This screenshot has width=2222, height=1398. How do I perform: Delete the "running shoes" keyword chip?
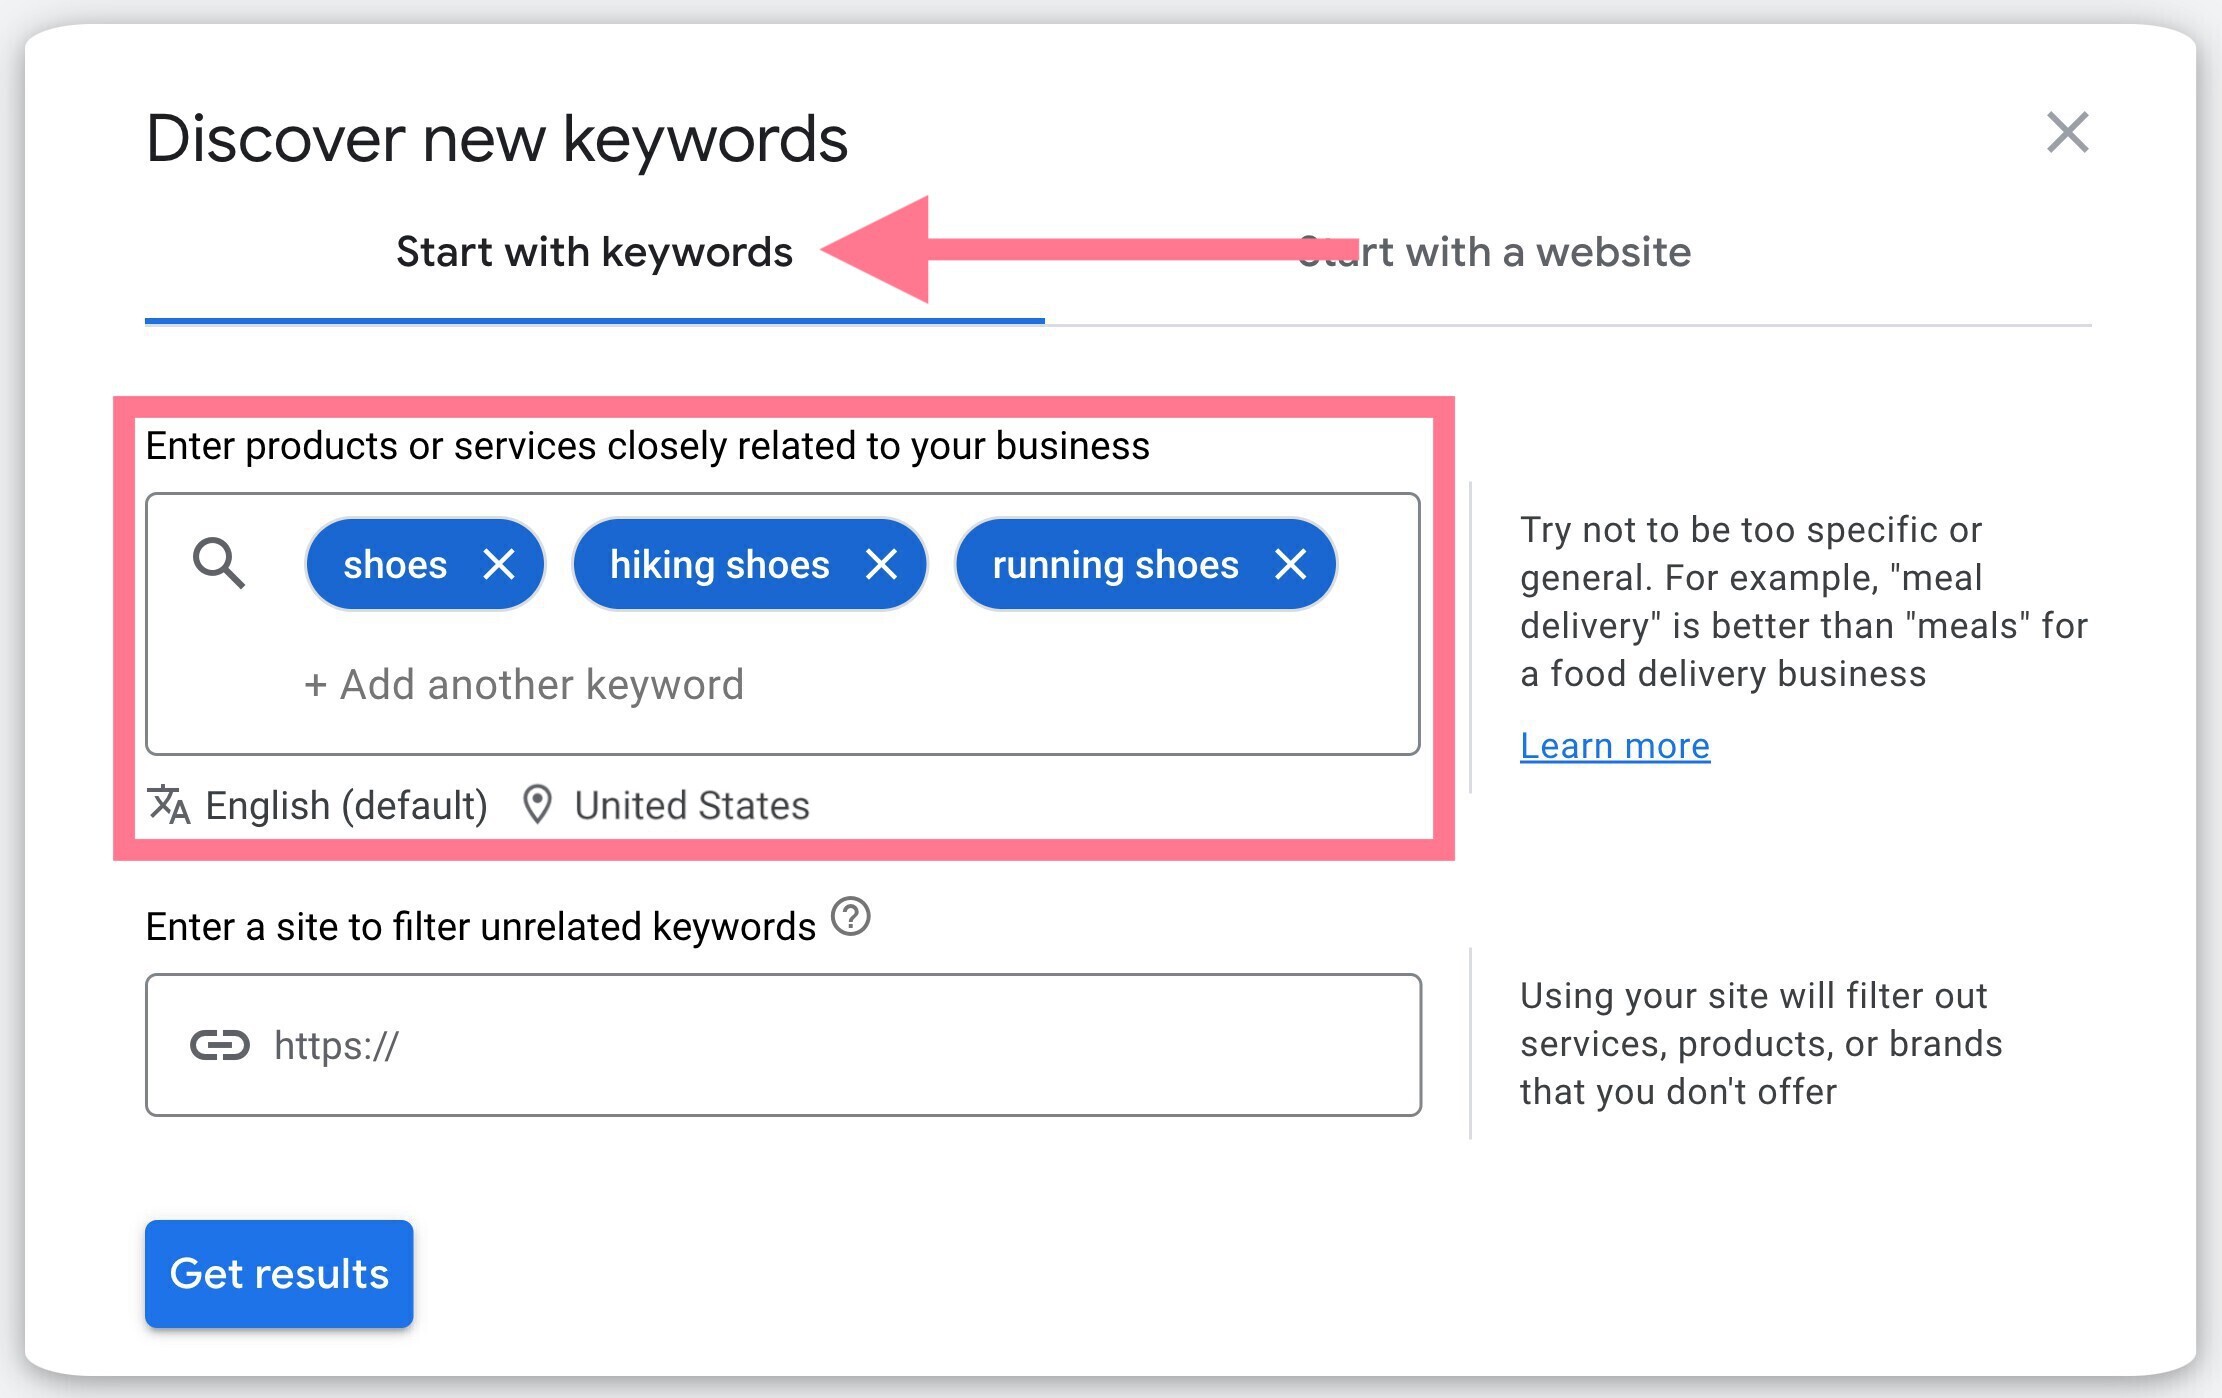click(1290, 565)
